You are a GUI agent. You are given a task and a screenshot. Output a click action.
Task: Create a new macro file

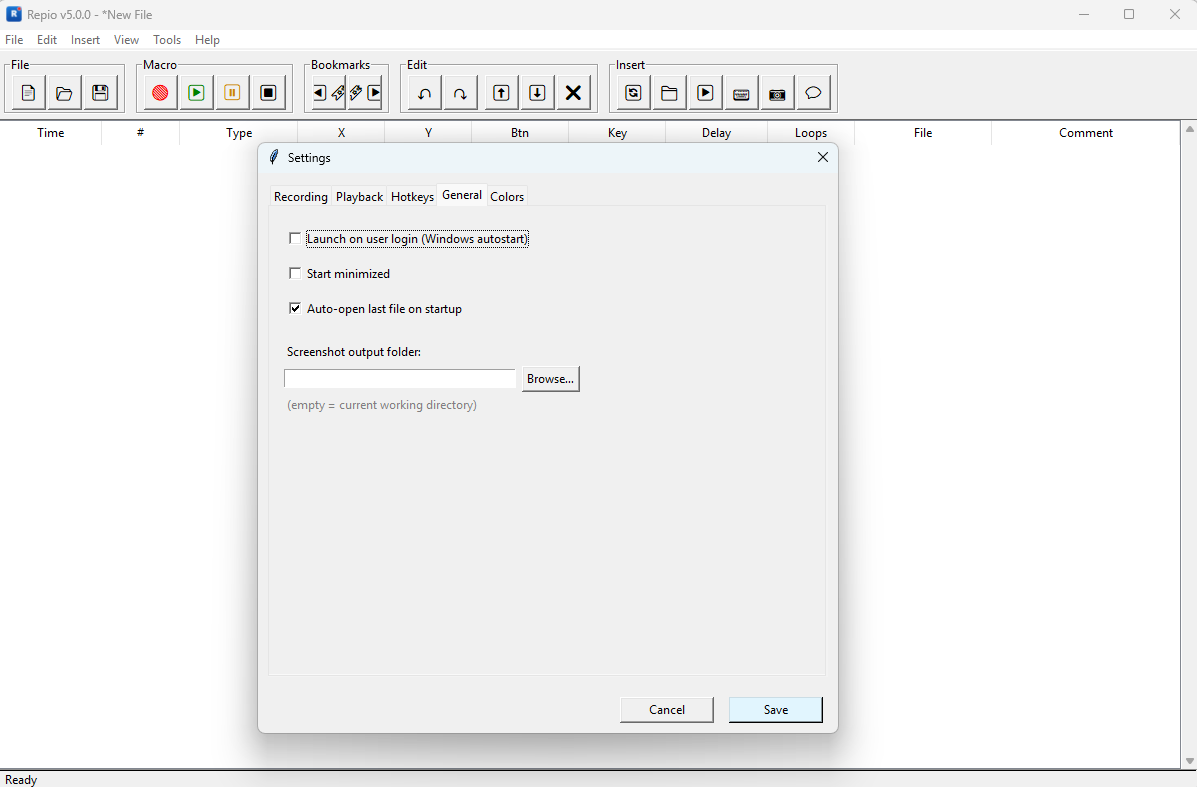(x=27, y=92)
